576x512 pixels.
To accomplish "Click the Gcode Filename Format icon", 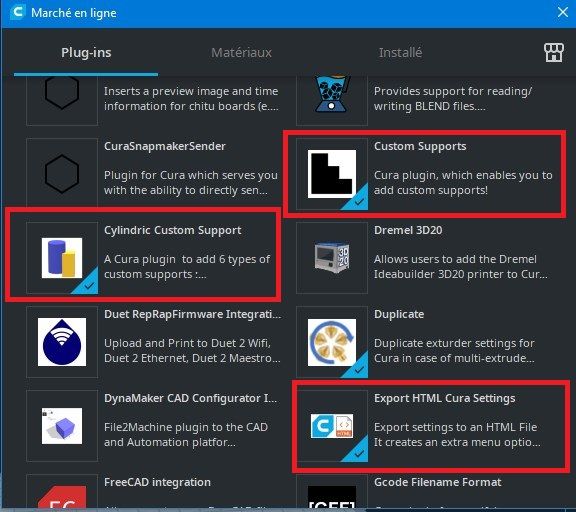I will (x=332, y=497).
